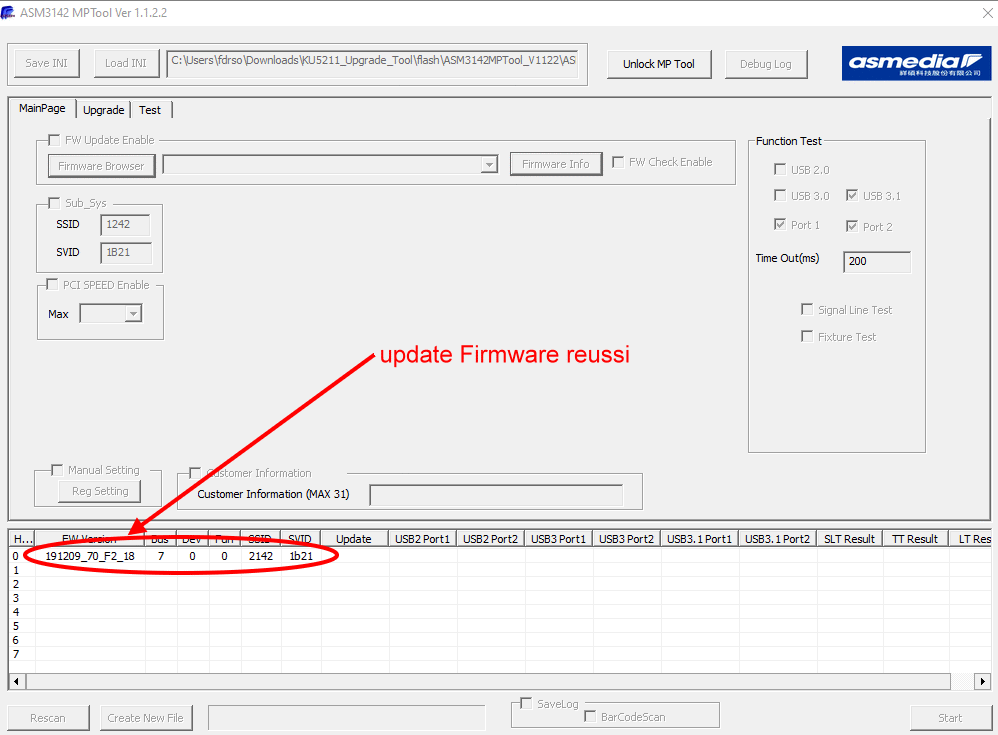Select row number 7 in the device table
Screen dimensions: 998x735
click(16, 654)
